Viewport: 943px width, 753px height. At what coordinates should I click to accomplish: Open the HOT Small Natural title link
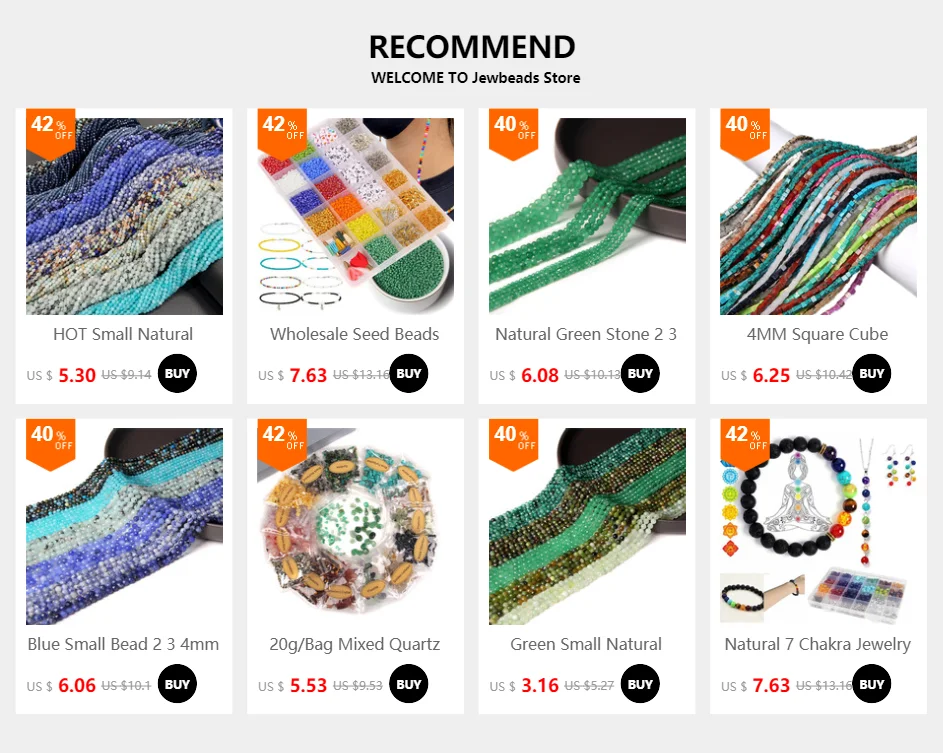point(123,334)
